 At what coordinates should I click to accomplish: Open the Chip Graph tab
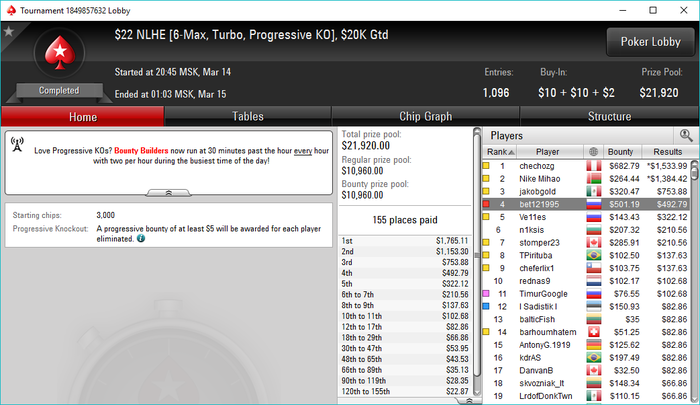click(x=425, y=117)
